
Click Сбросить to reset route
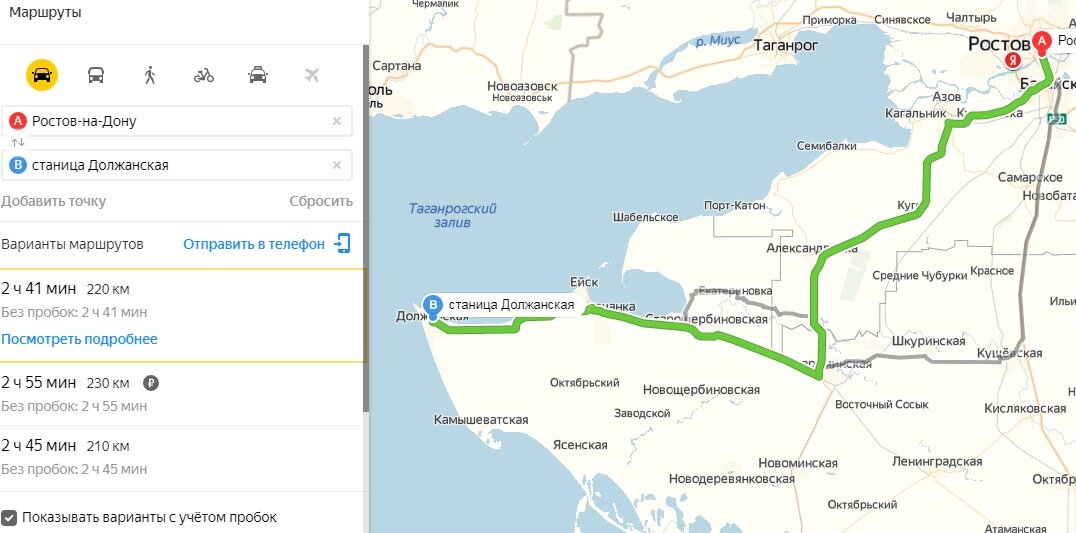click(x=321, y=201)
